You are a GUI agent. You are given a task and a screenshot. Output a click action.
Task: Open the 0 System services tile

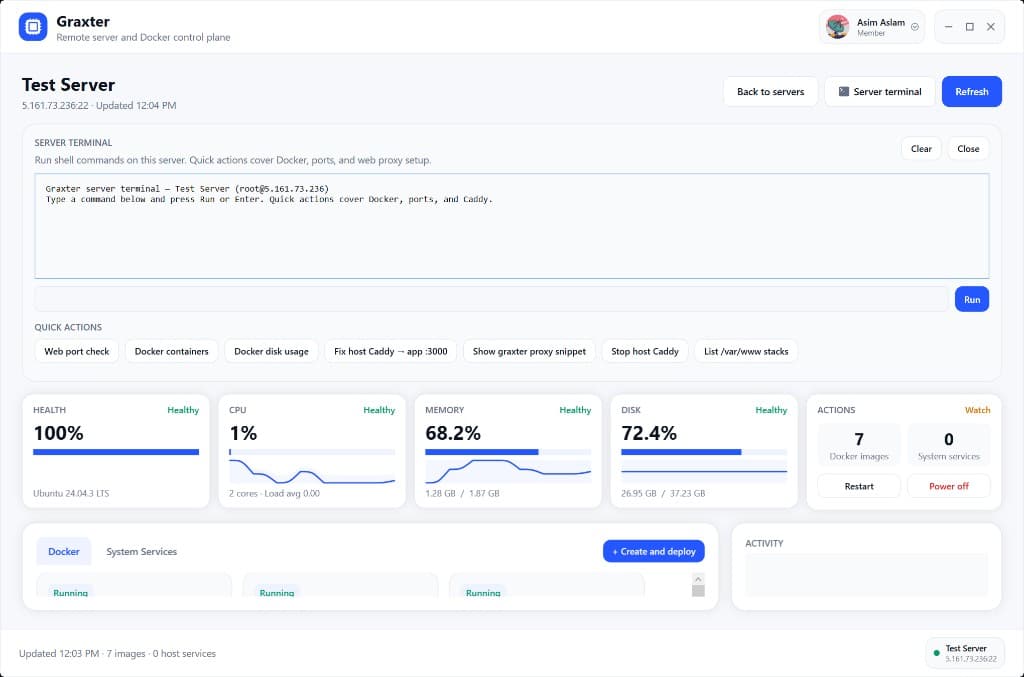(x=948, y=445)
